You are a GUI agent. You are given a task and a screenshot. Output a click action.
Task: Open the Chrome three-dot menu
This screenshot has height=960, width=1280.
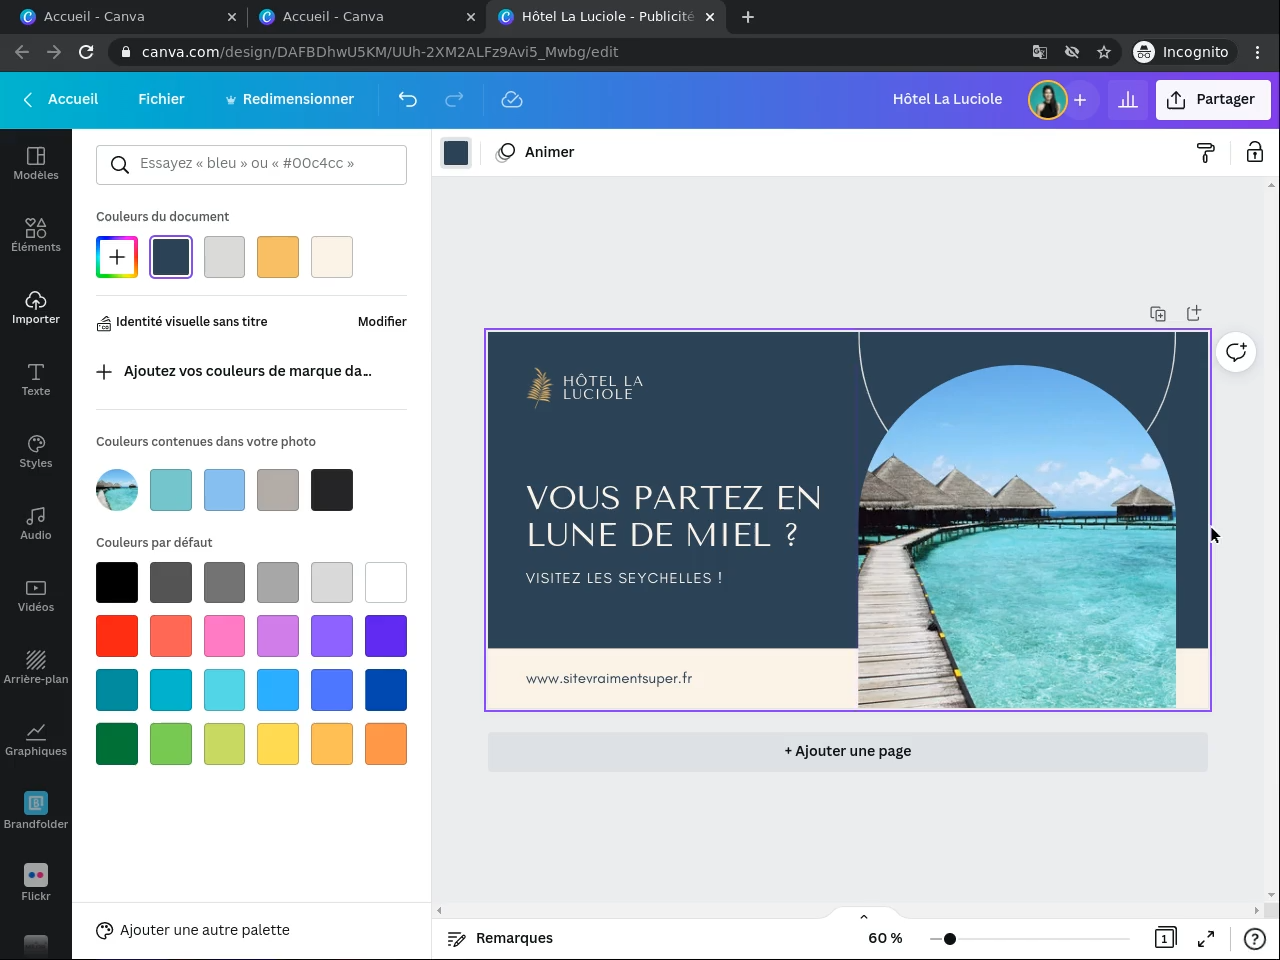(1258, 52)
